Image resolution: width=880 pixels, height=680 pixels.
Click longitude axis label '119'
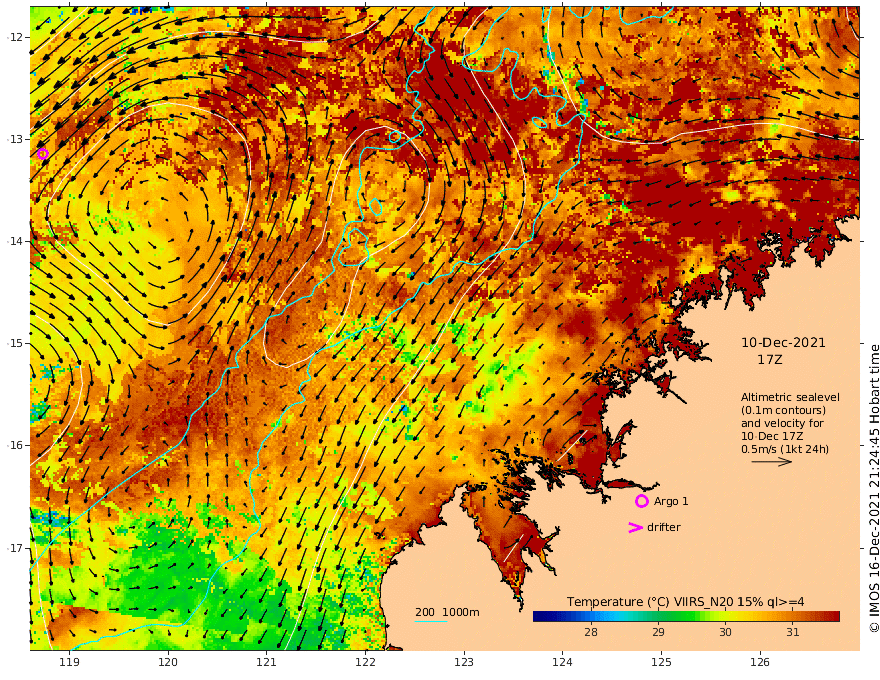pyautogui.click(x=69, y=662)
